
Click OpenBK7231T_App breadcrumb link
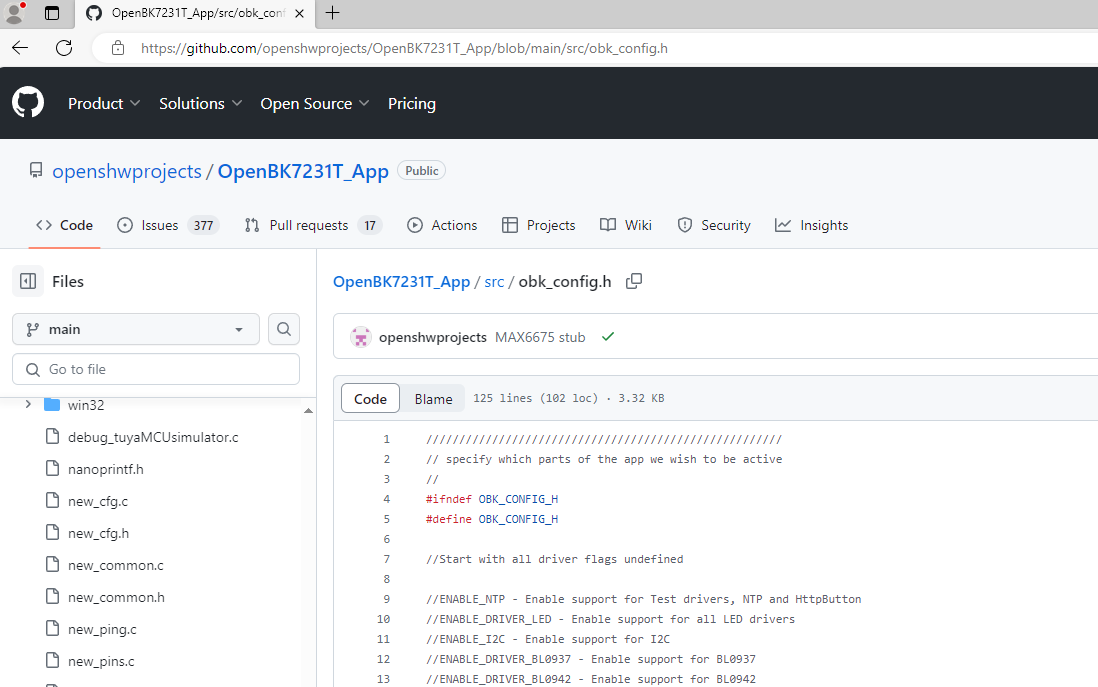point(401,282)
